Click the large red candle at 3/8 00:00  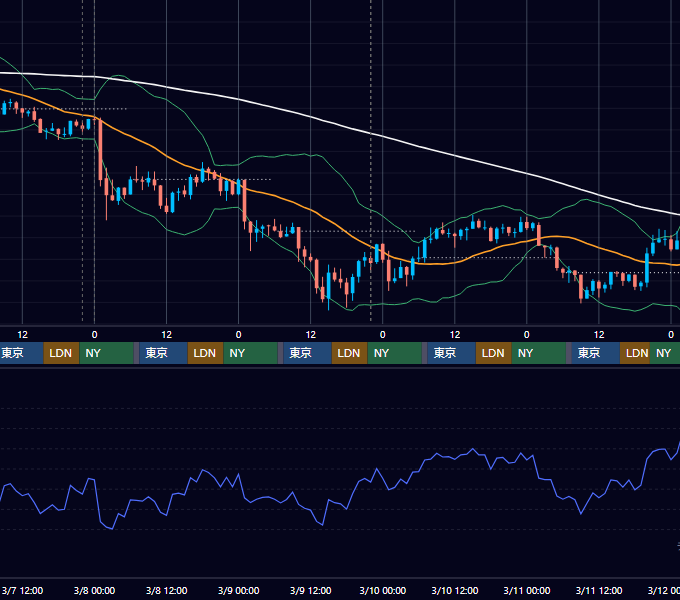tap(101, 150)
